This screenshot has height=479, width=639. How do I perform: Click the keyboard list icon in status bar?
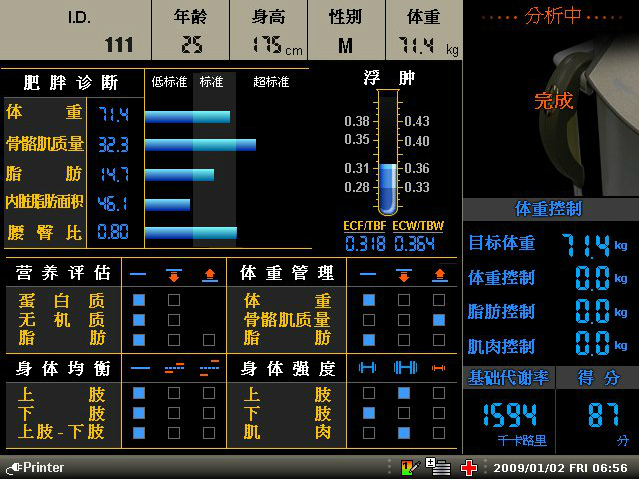point(438,467)
